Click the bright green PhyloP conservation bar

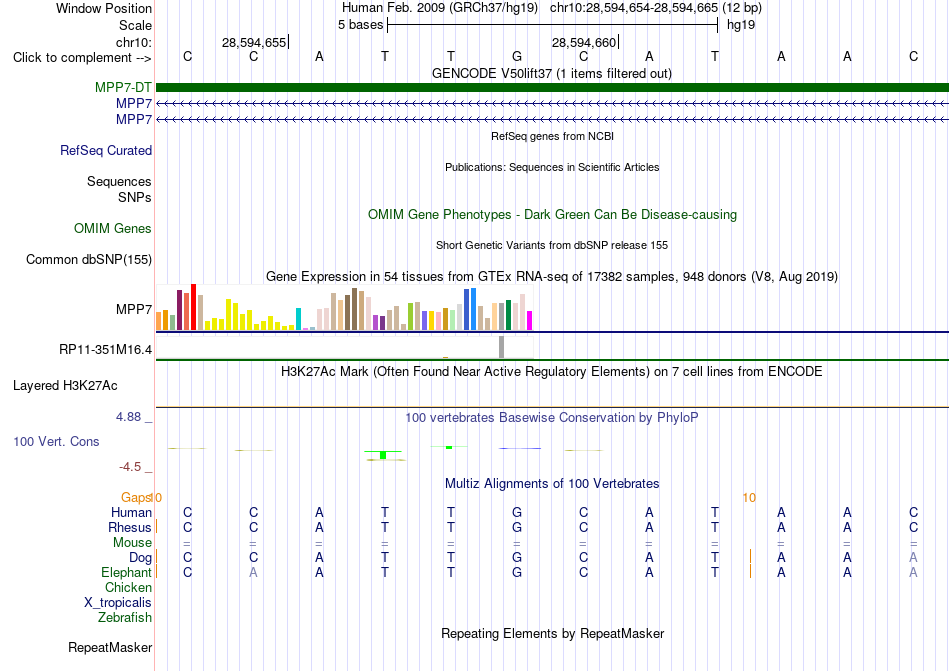tap(383, 455)
